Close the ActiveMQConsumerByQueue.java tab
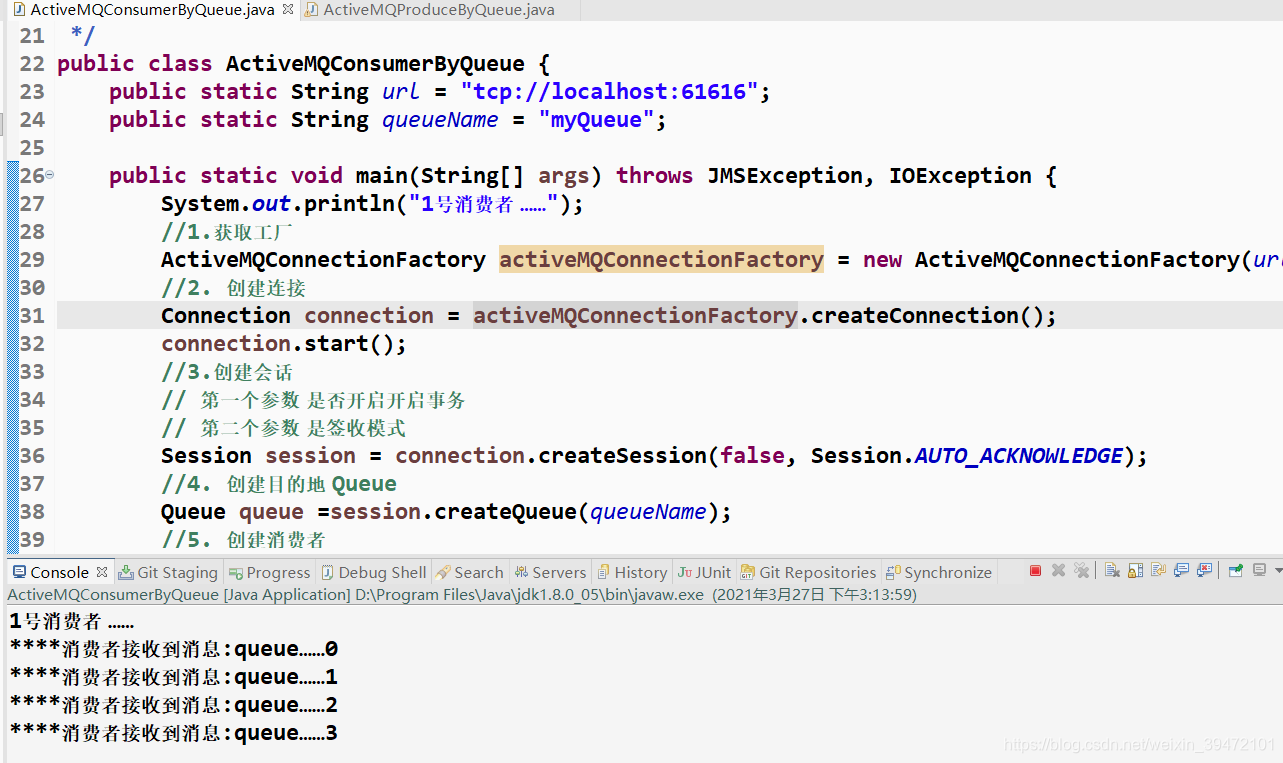This screenshot has height=763, width=1283. click(x=287, y=10)
